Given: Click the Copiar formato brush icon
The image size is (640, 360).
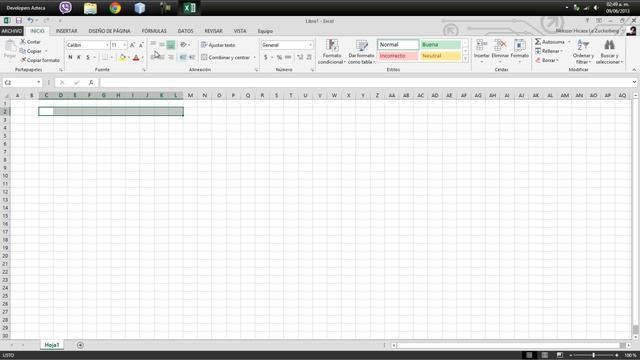Looking at the screenshot, I should tap(23, 60).
